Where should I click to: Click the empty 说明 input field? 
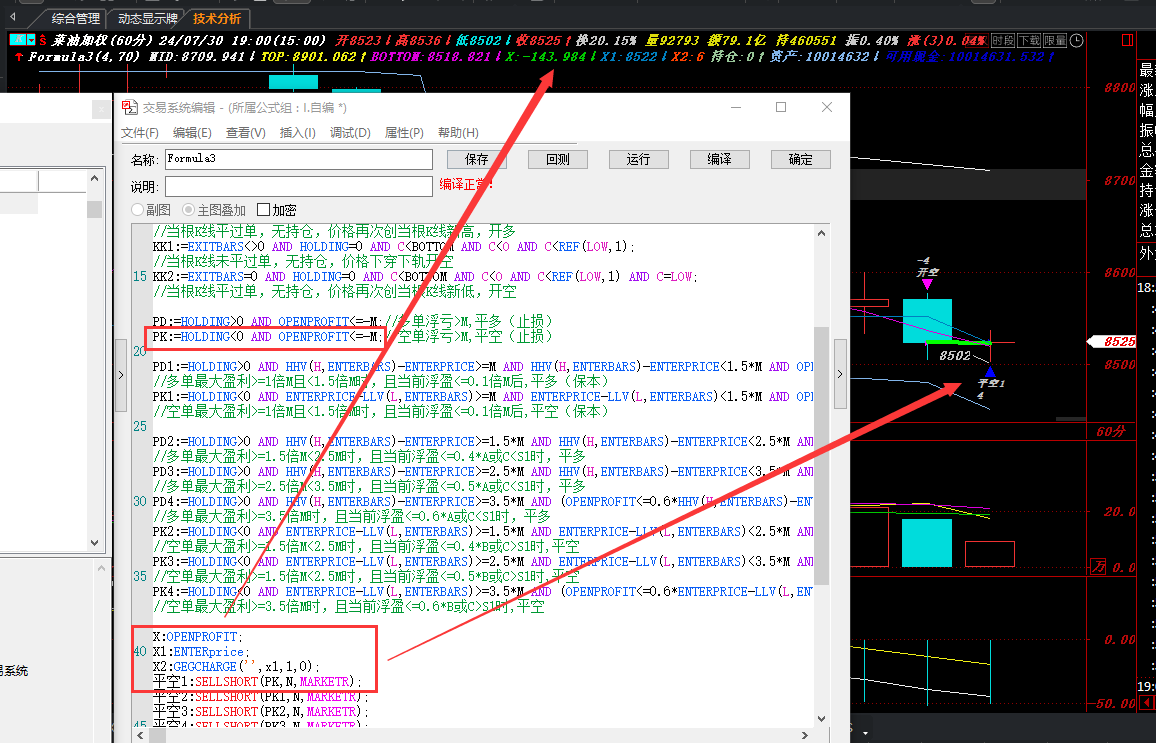coord(299,186)
